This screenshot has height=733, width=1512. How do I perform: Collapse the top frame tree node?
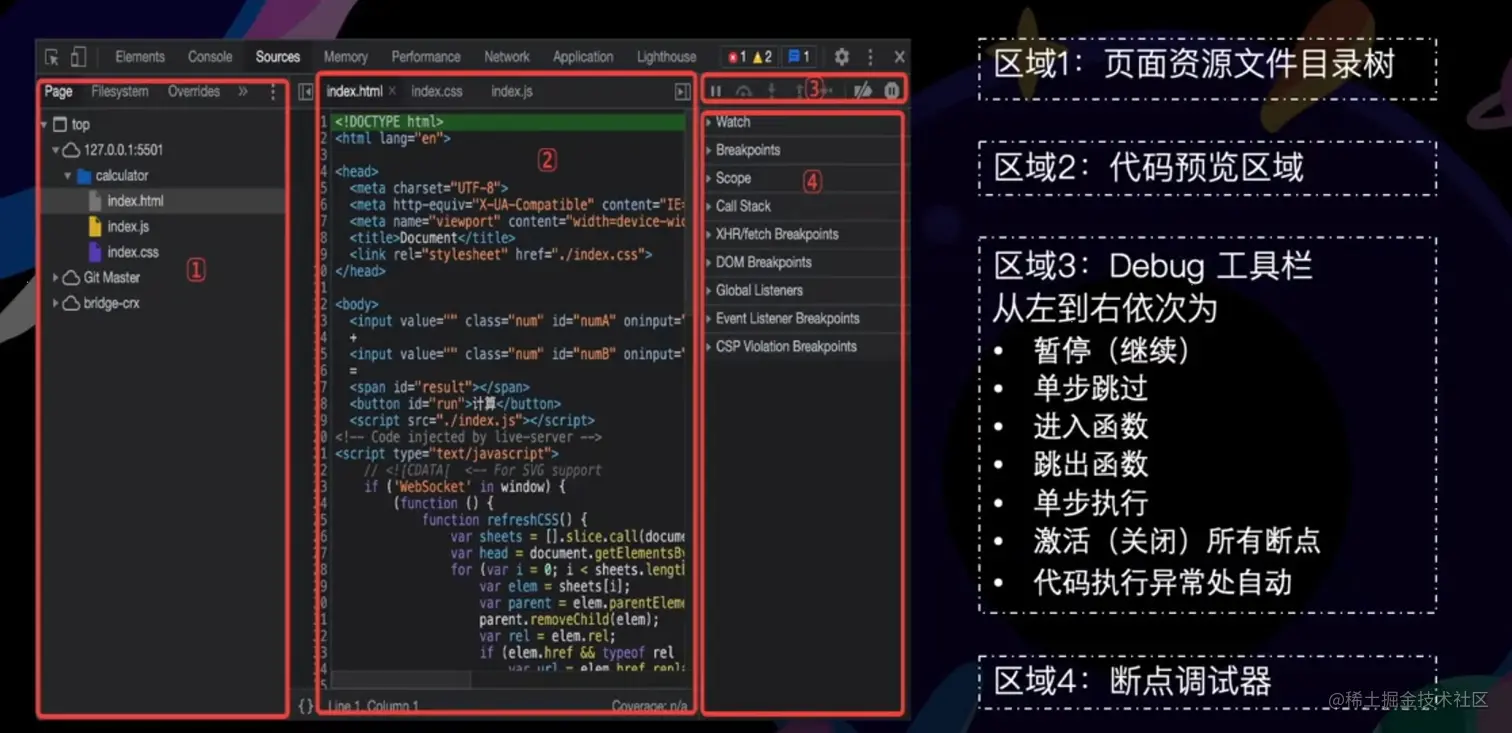(x=44, y=125)
